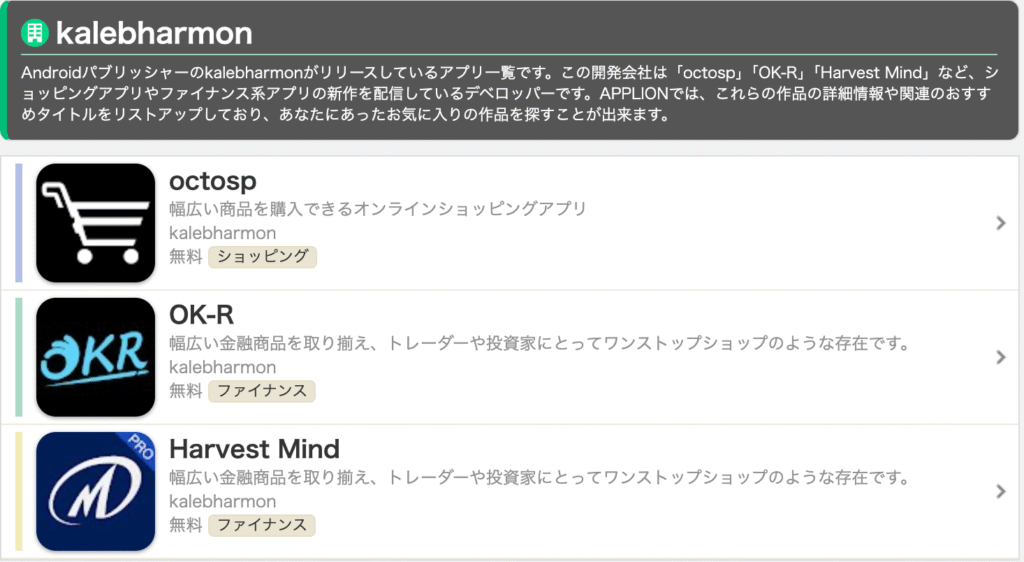Select the ファイナンス tag under Harvest Mind
This screenshot has width=1024, height=562.
pos(262,524)
